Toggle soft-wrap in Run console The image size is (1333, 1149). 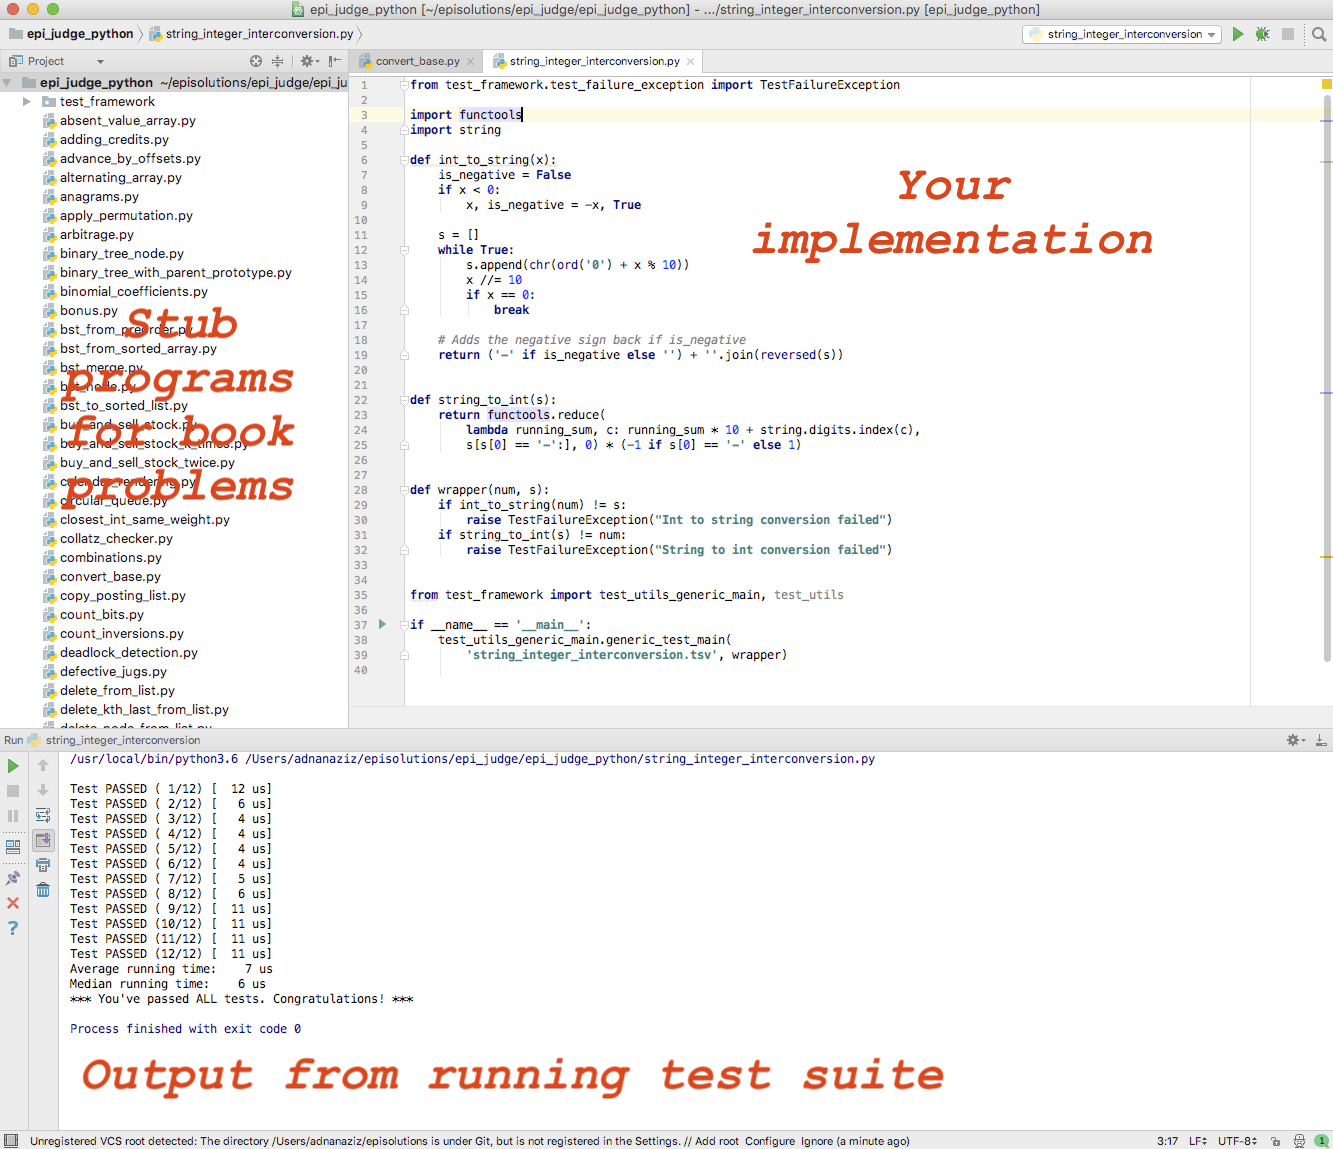point(43,815)
